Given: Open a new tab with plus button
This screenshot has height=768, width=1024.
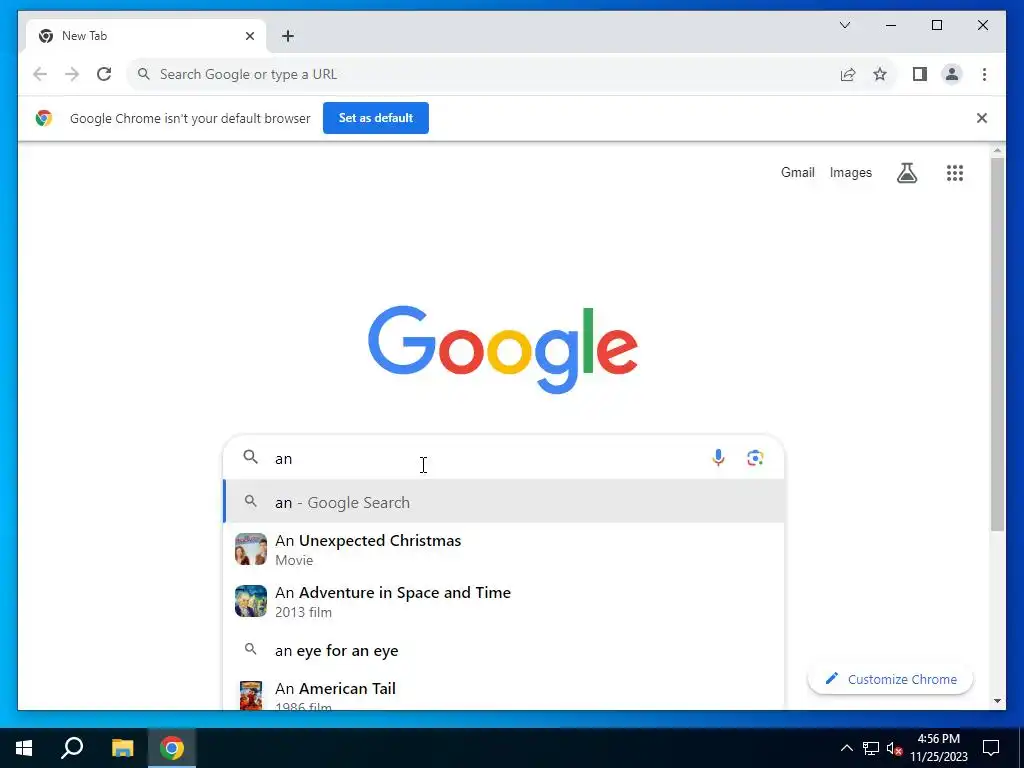Looking at the screenshot, I should coord(288,36).
